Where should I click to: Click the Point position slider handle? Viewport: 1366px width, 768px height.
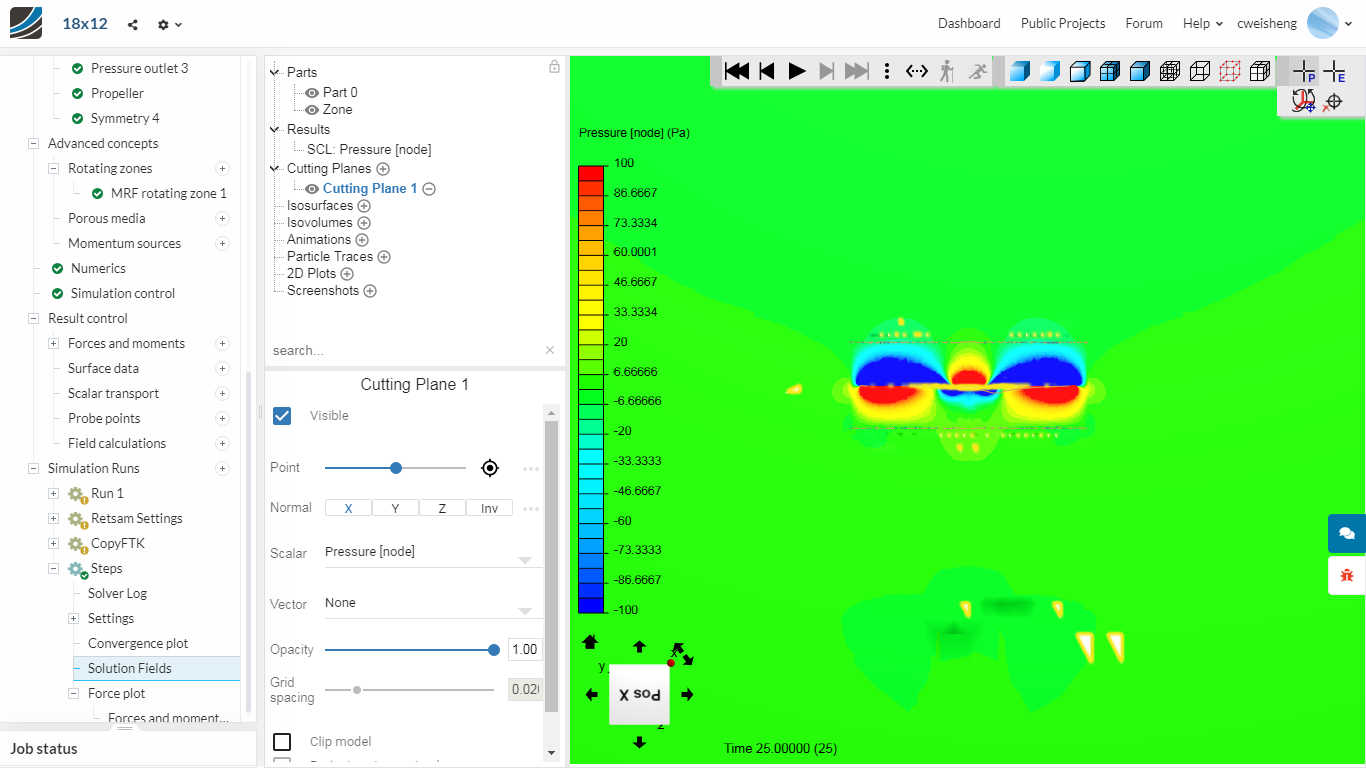tap(396, 468)
